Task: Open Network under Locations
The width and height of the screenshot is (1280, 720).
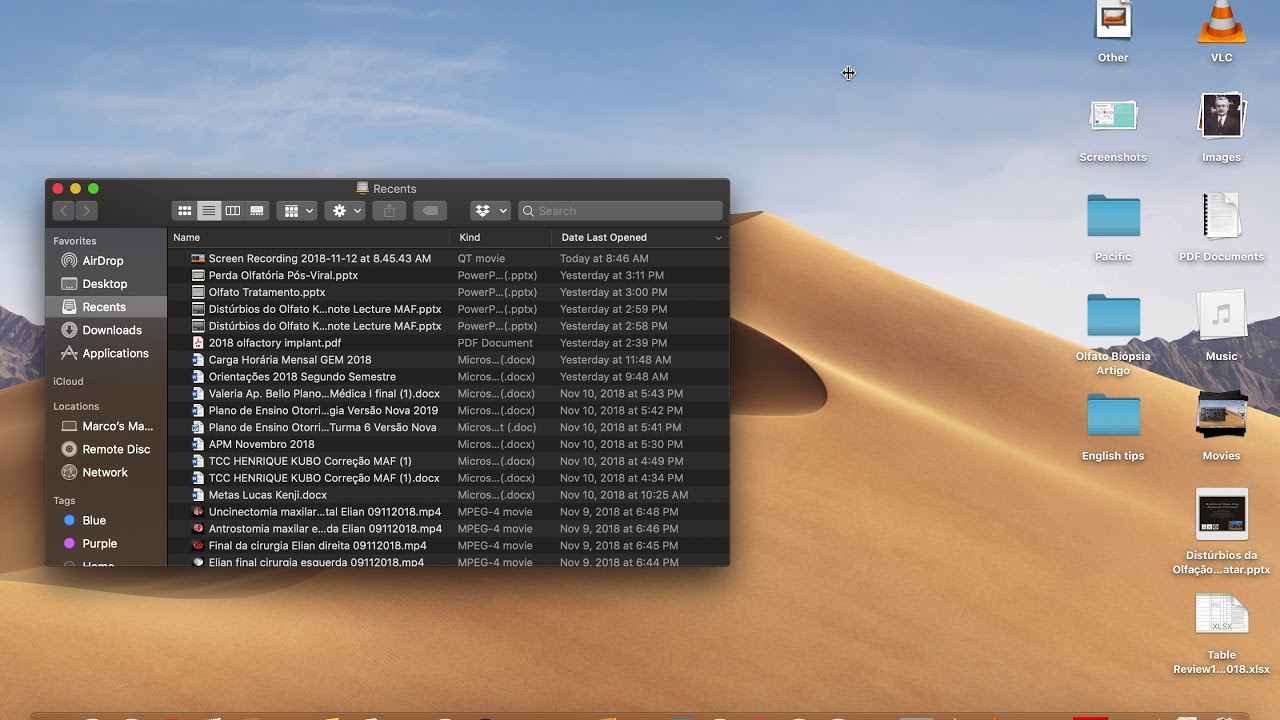Action: click(x=104, y=472)
